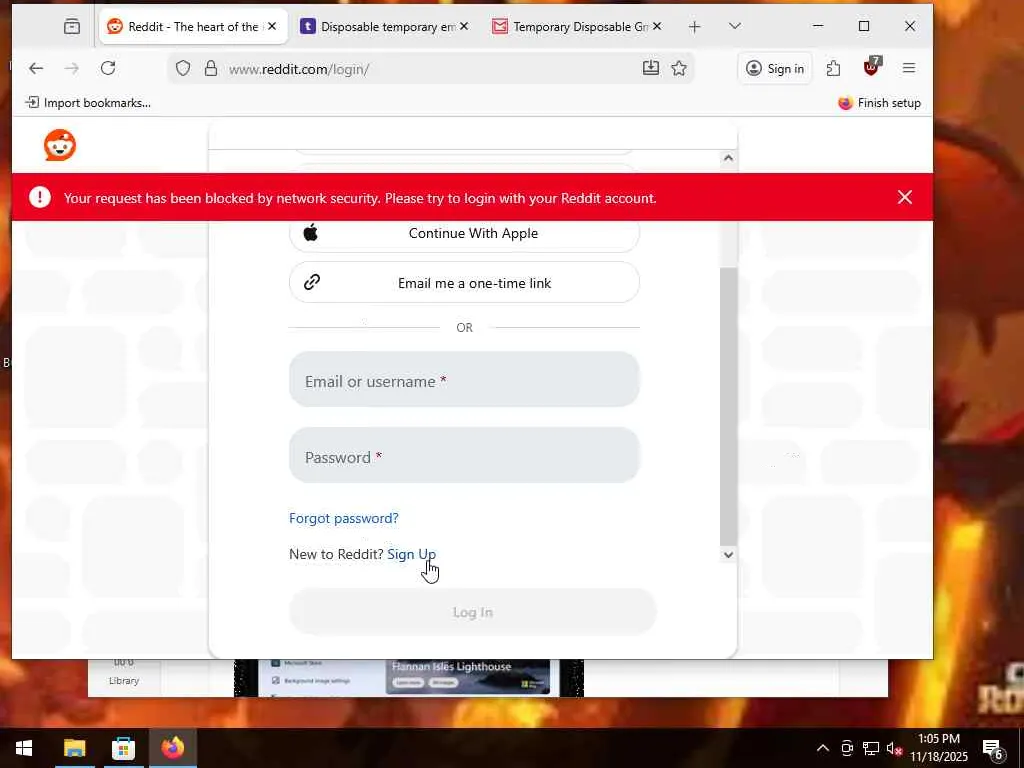Expand the list all tabs chevron
The height and width of the screenshot is (768, 1024).
pos(735,26)
